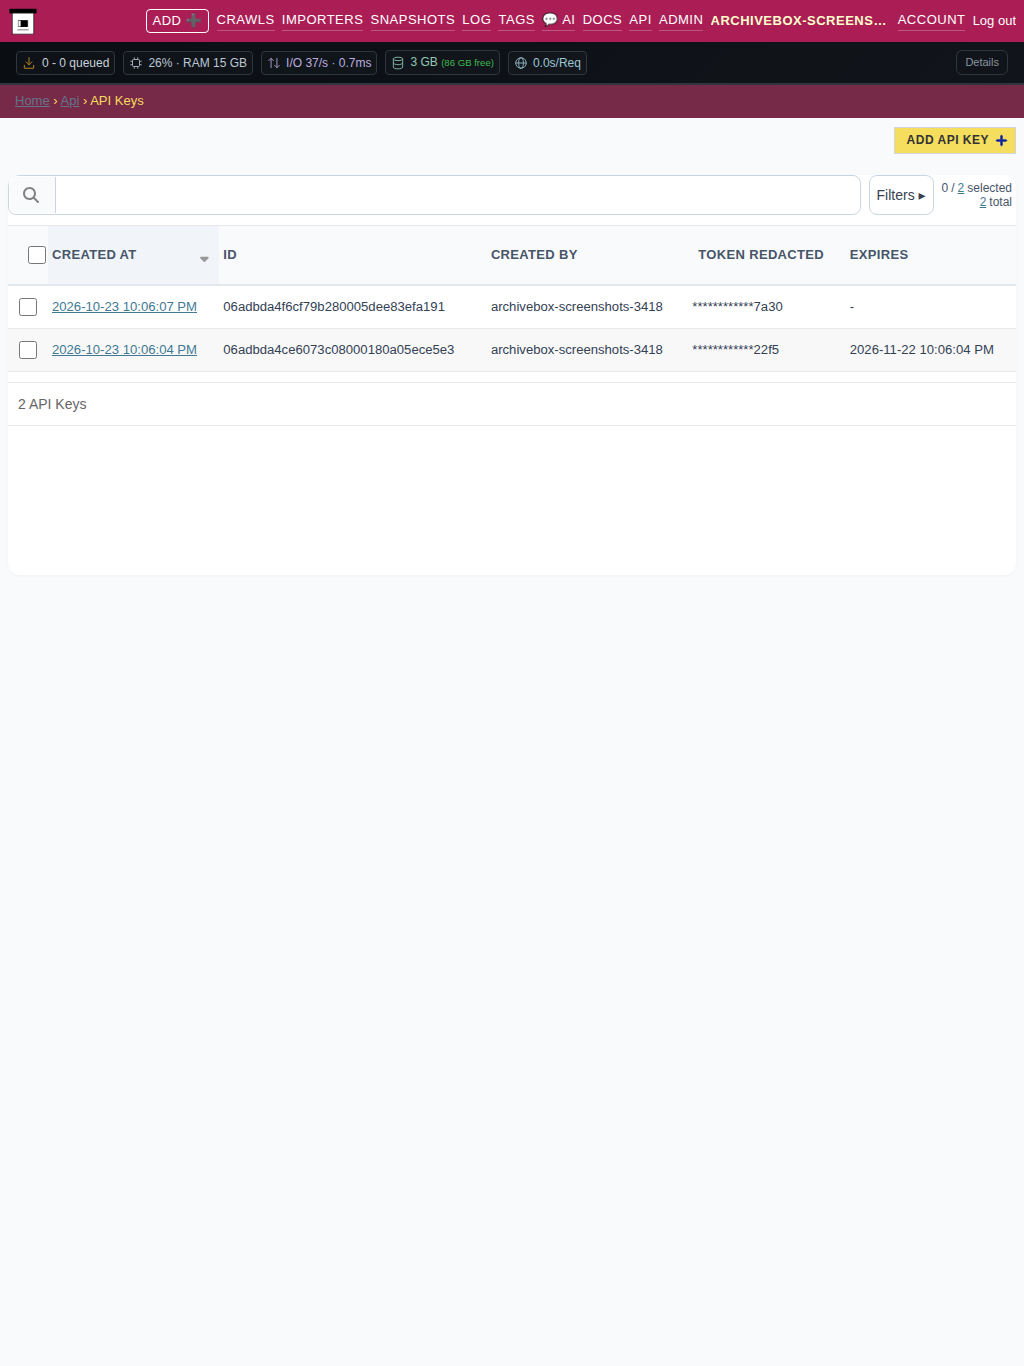
Task: Click the TOKEN REDACTED column header
Action: pos(761,255)
